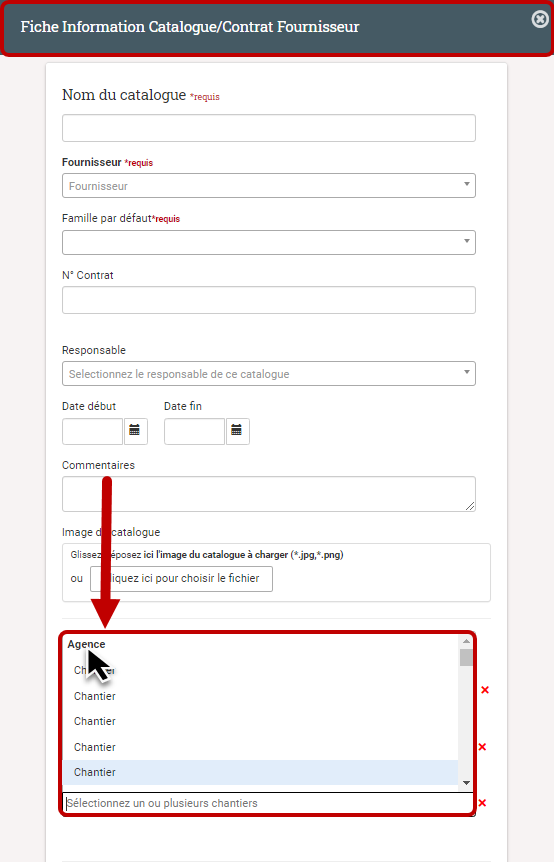Expand the Fournisseur dropdown
The width and height of the screenshot is (554, 862).
(x=269, y=186)
